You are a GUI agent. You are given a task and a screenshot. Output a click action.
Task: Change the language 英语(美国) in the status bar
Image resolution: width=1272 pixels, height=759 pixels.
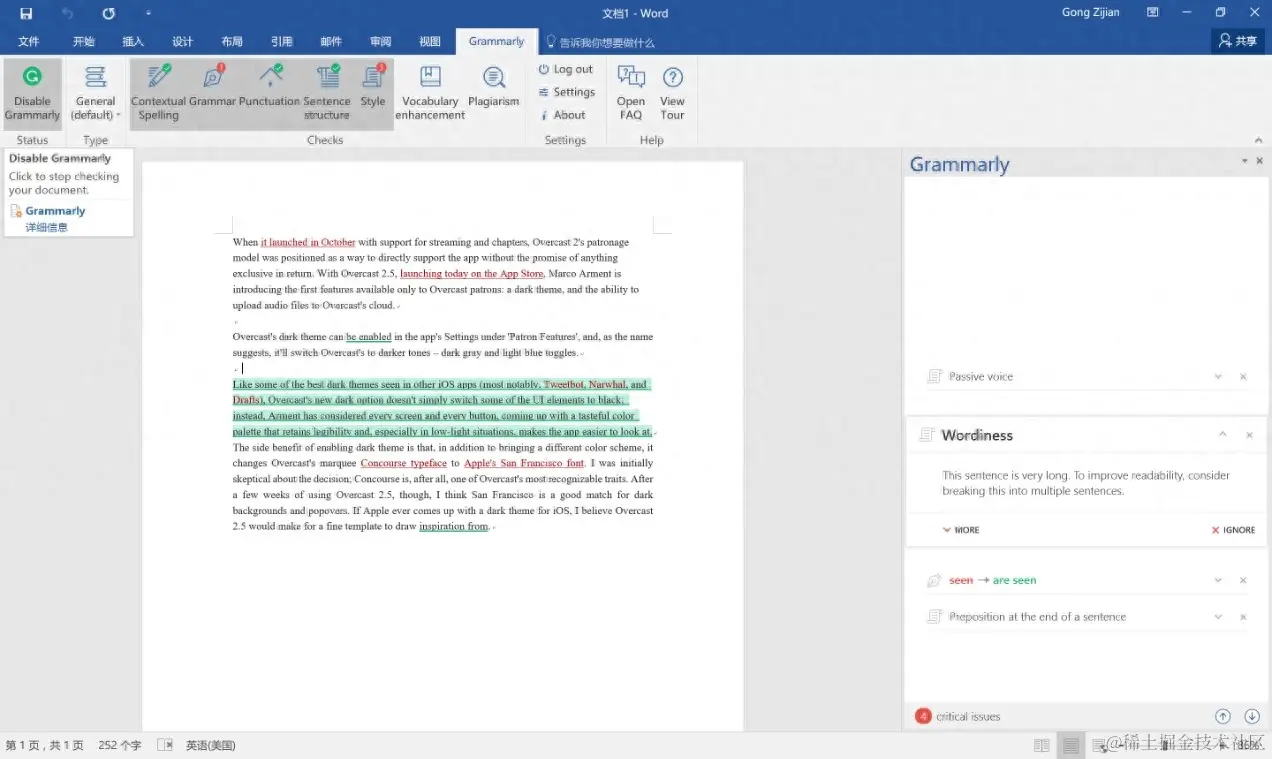pyautogui.click(x=210, y=745)
